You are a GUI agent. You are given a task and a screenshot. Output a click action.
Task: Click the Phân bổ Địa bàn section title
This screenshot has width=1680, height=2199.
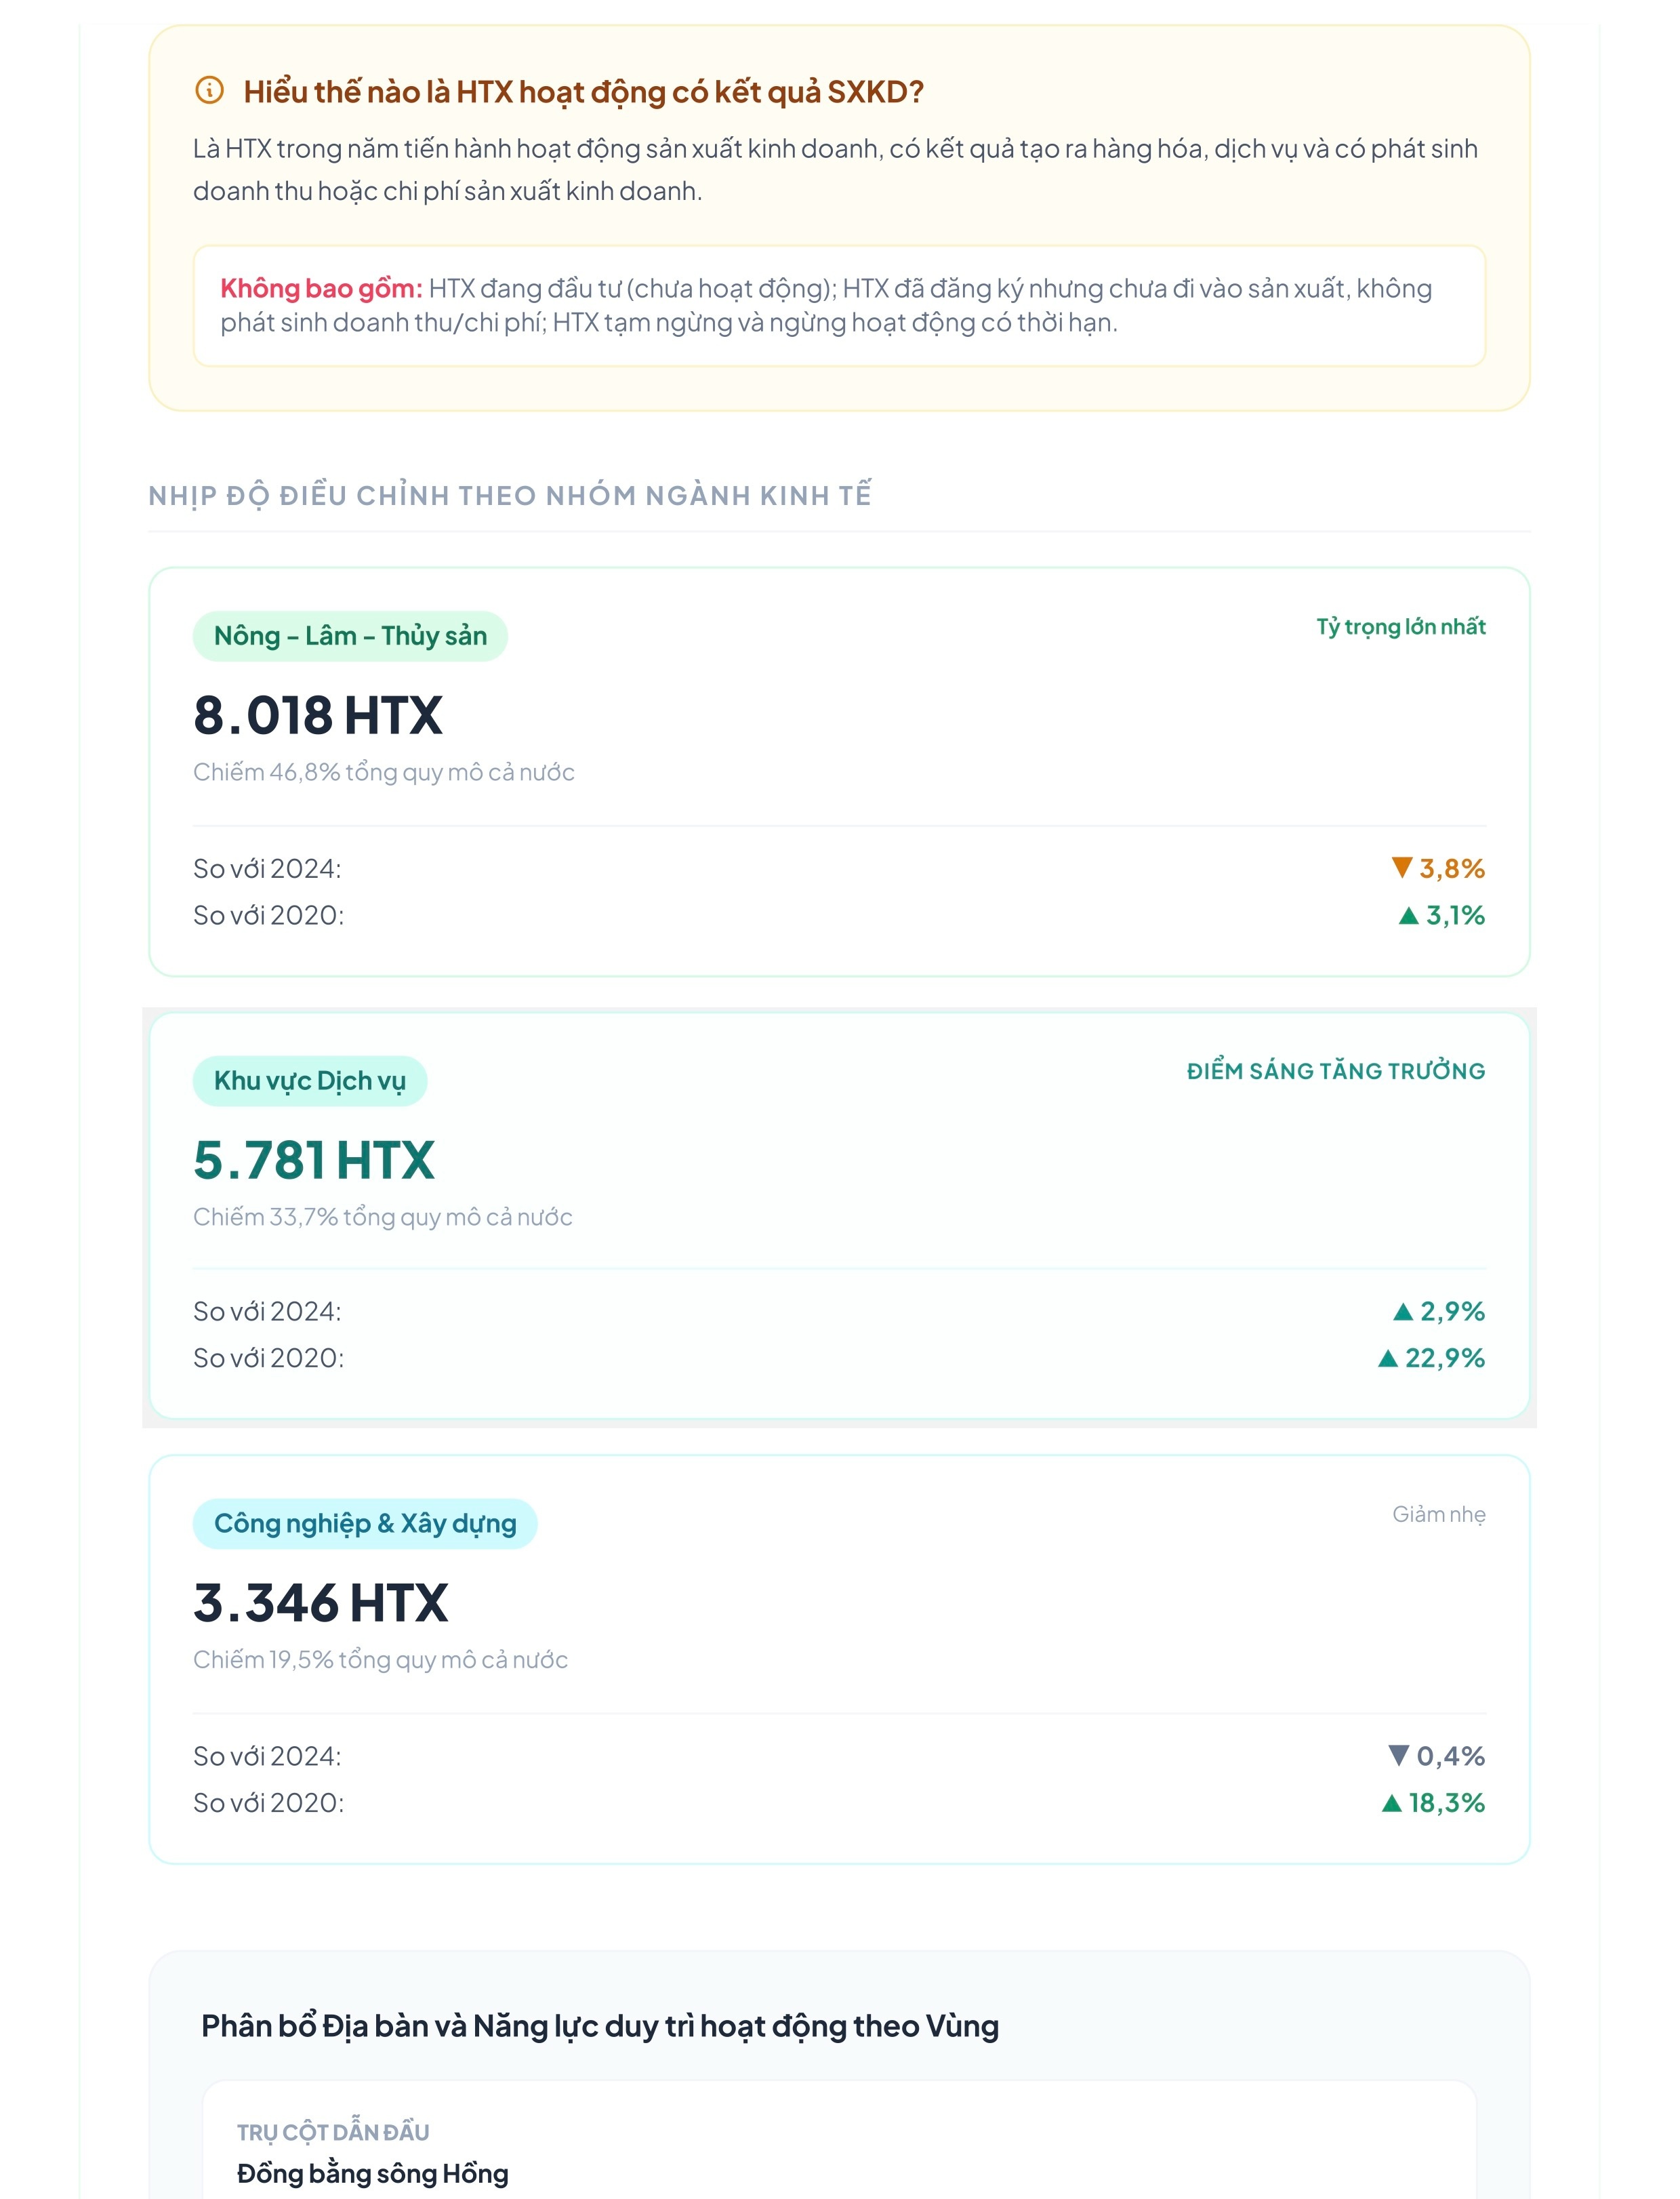click(x=600, y=2026)
